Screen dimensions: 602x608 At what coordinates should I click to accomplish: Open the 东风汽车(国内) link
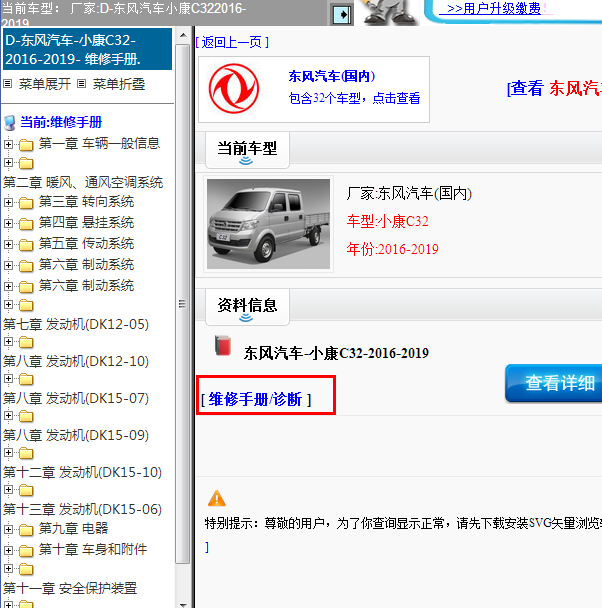(x=331, y=76)
